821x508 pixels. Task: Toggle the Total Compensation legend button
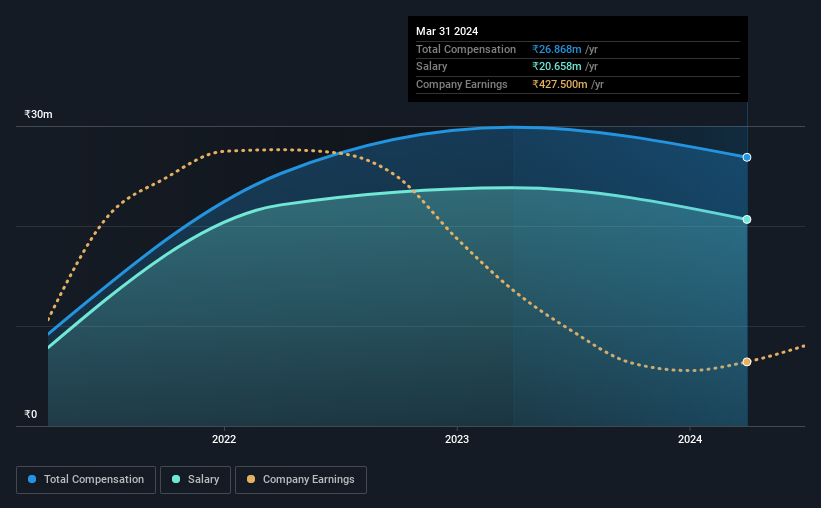point(86,480)
